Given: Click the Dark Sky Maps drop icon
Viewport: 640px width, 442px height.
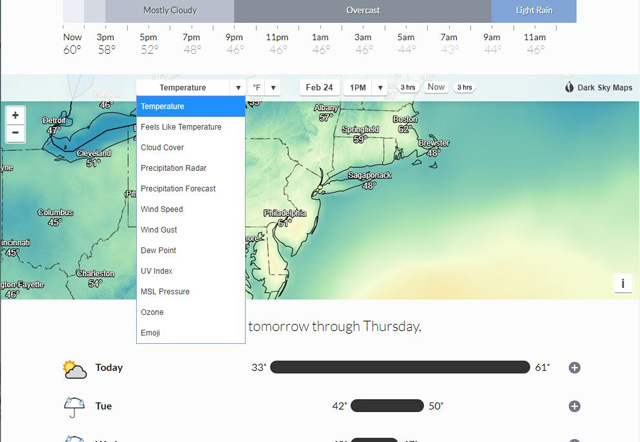Looking at the screenshot, I should coord(569,87).
